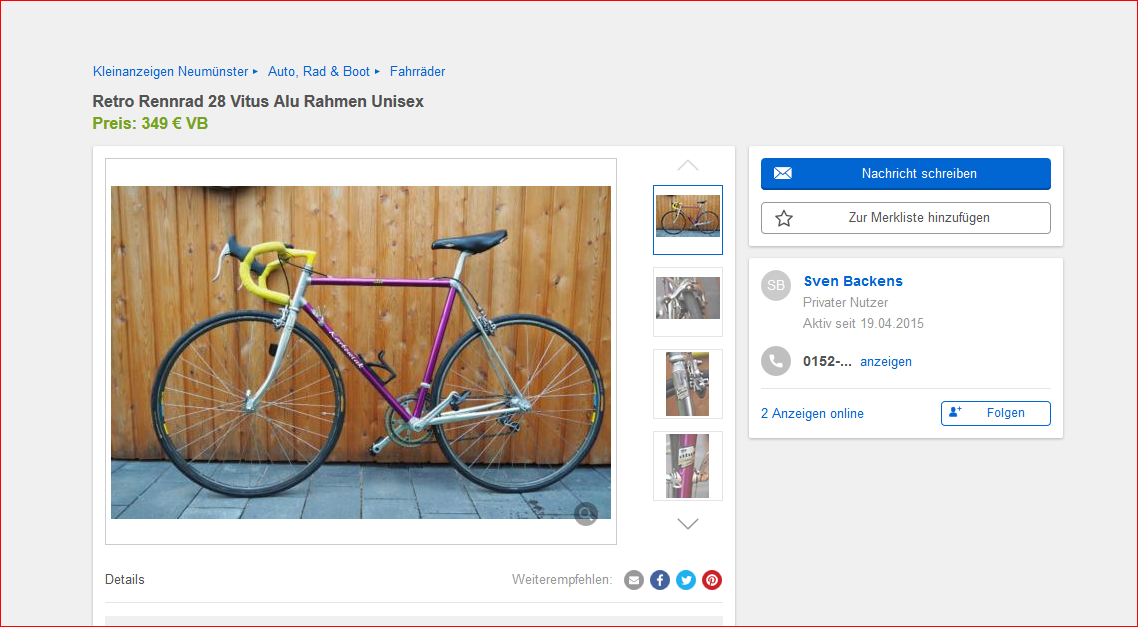
Task: Go to Auto, Rad & Boot category
Action: 319,71
